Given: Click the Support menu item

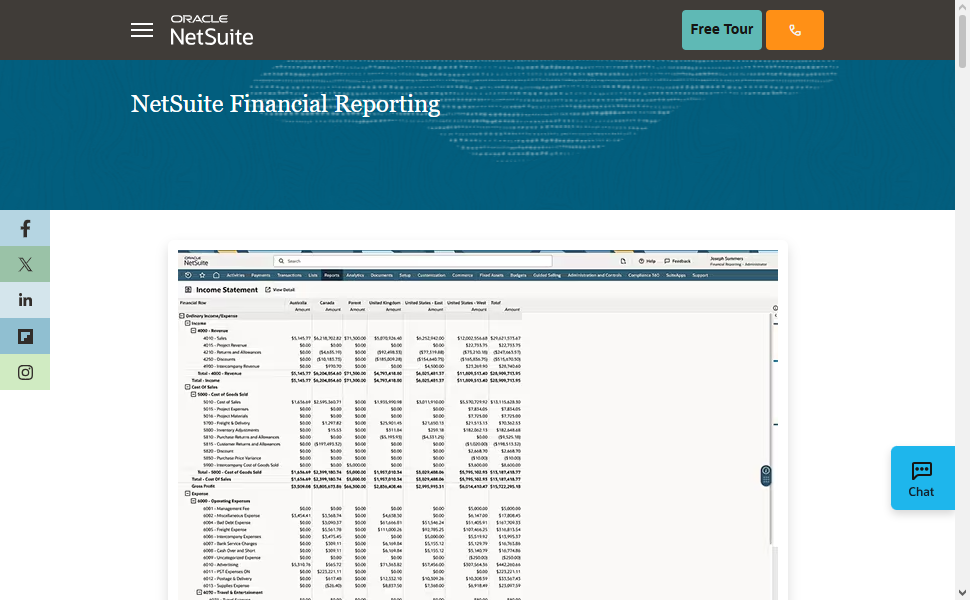Looking at the screenshot, I should pos(700,275).
